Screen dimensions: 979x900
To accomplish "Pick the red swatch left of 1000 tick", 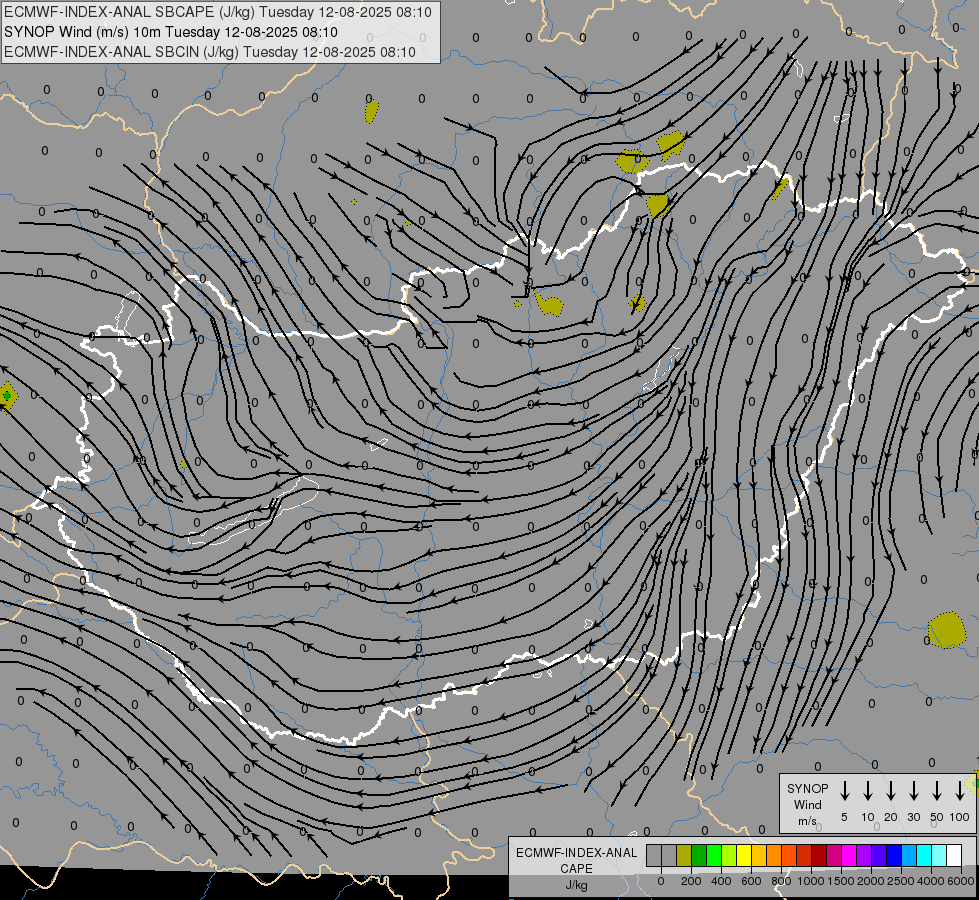I will 804,855.
